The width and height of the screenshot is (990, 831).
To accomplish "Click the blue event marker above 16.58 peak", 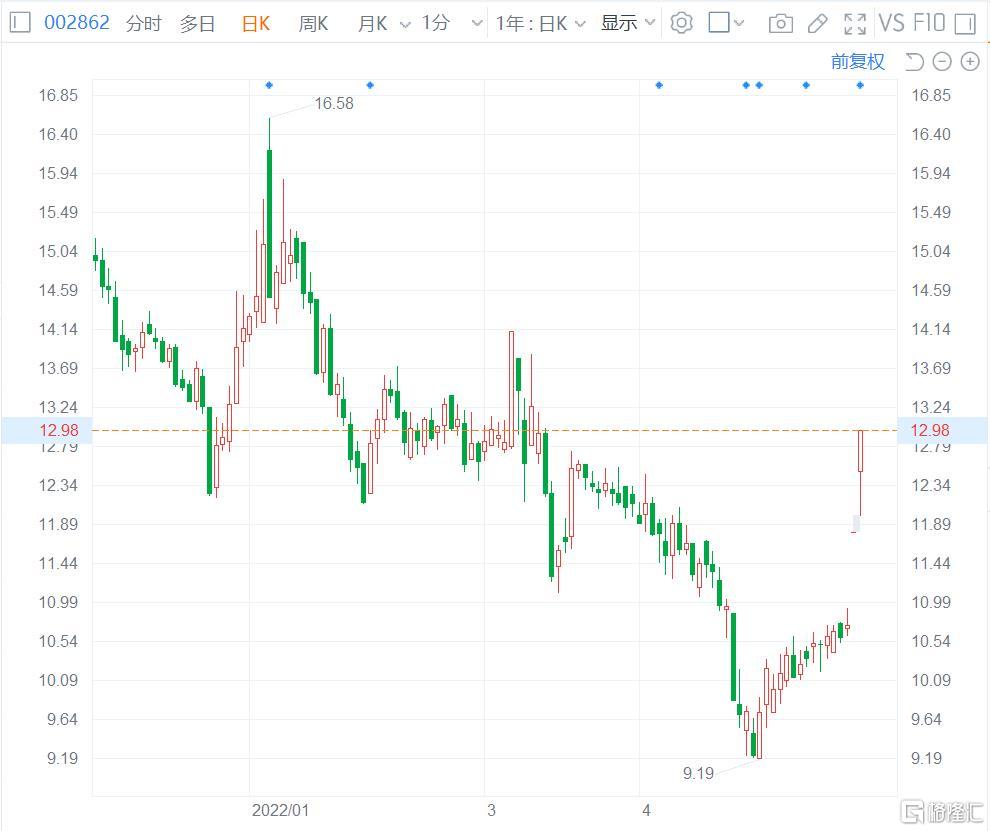I will pos(269,85).
